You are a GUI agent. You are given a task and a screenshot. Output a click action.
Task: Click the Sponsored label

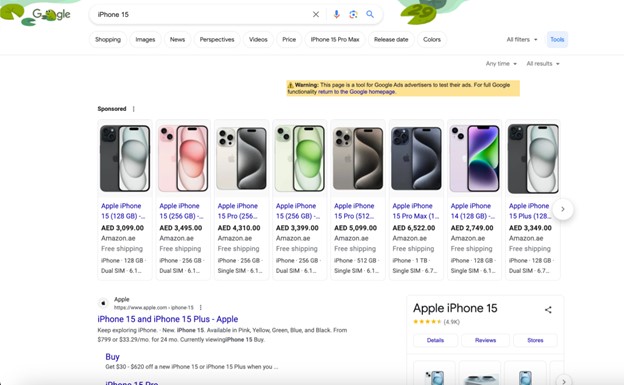click(x=112, y=109)
